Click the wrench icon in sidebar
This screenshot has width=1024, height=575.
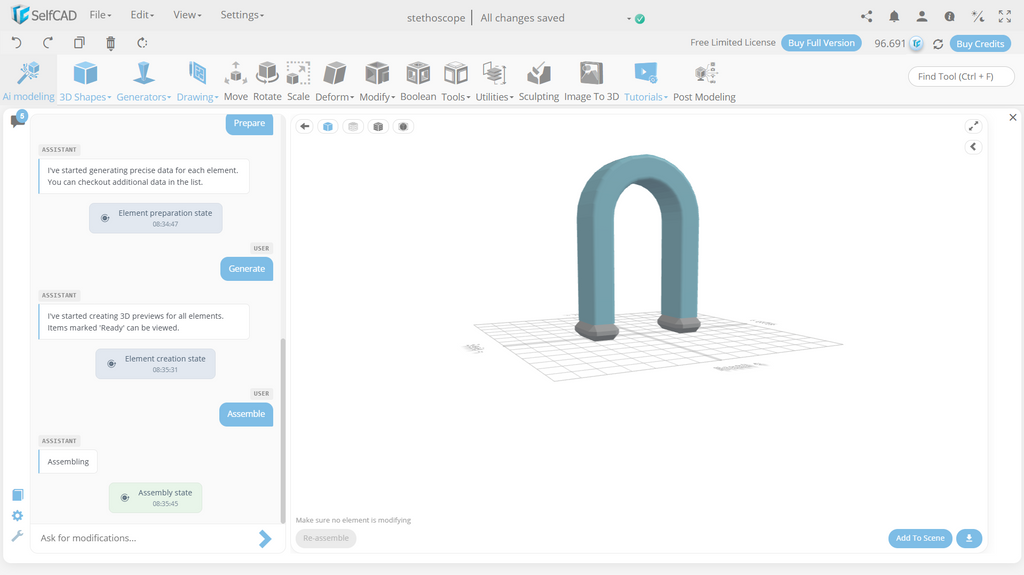pyautogui.click(x=18, y=536)
